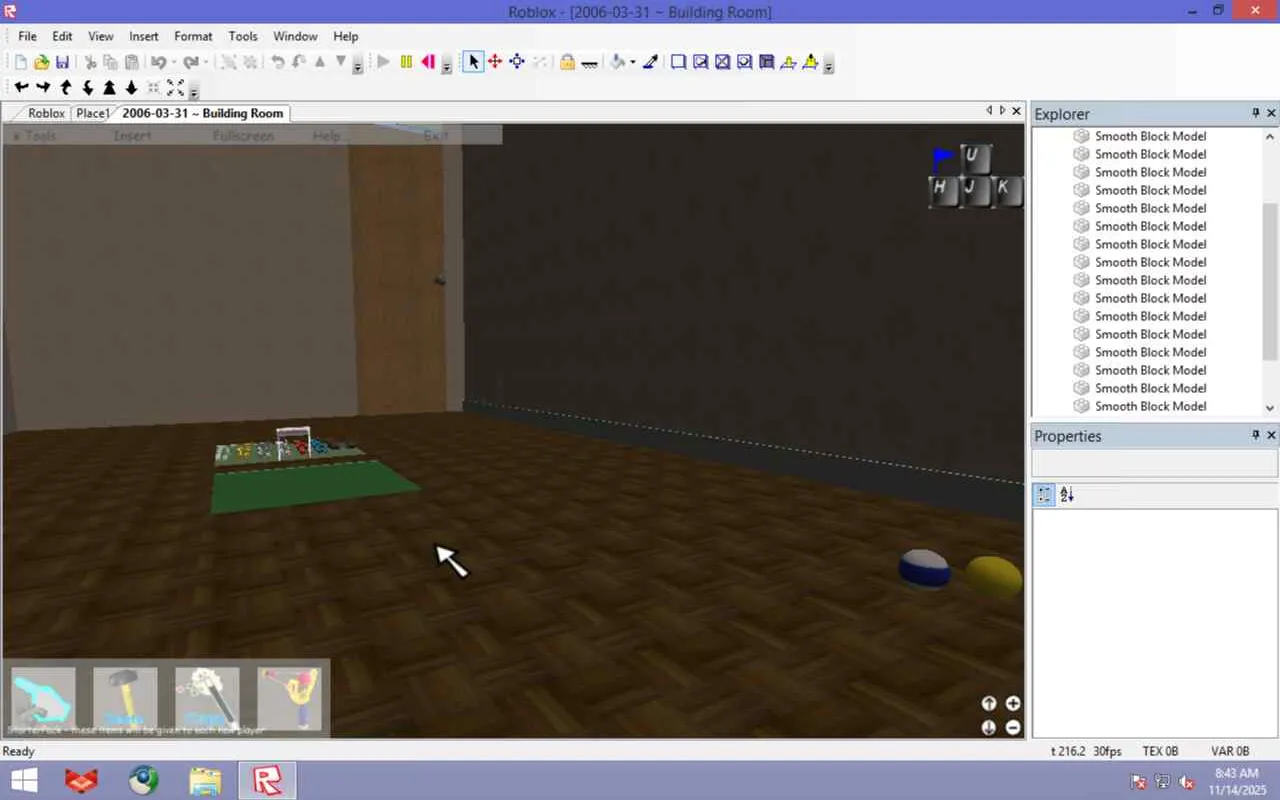The image size is (1280, 800).
Task: Close the Properties panel
Action: point(1272,435)
